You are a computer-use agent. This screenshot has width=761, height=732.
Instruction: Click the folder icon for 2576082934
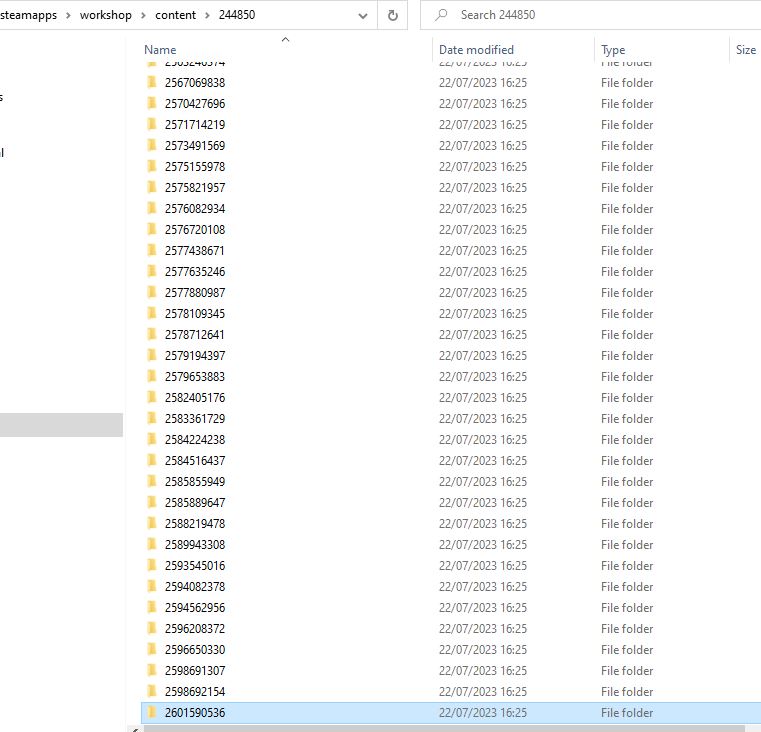point(152,208)
